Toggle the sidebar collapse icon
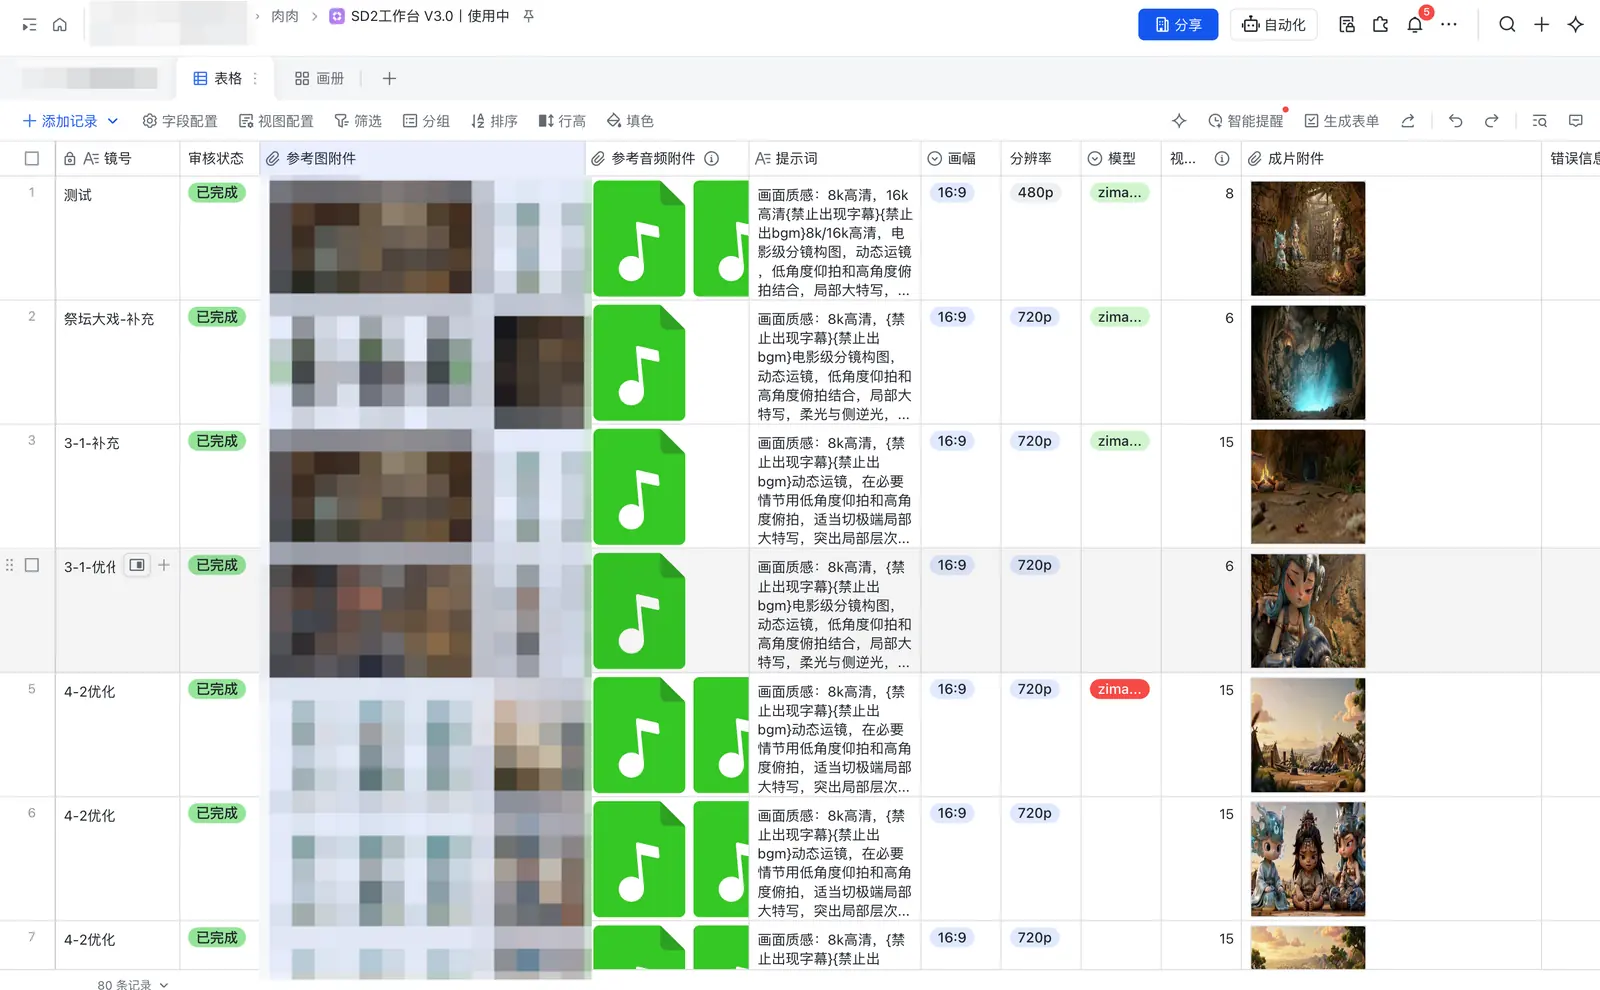1600x990 pixels. tap(30, 25)
